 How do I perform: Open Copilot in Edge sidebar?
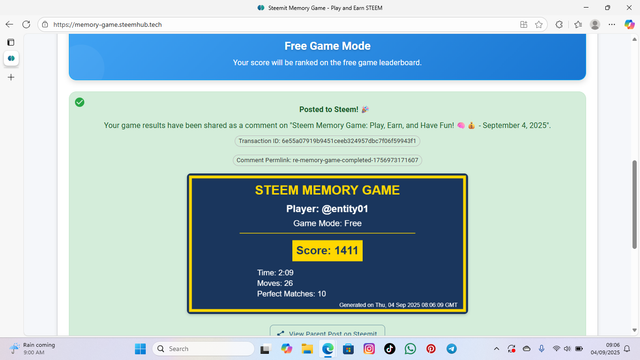click(629, 24)
